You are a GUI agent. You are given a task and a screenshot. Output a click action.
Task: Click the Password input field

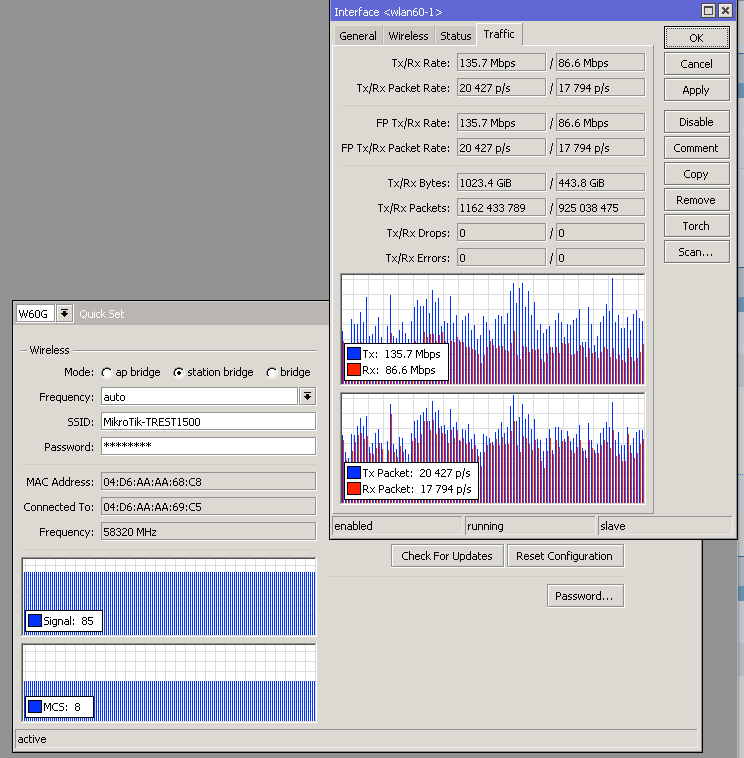208,446
